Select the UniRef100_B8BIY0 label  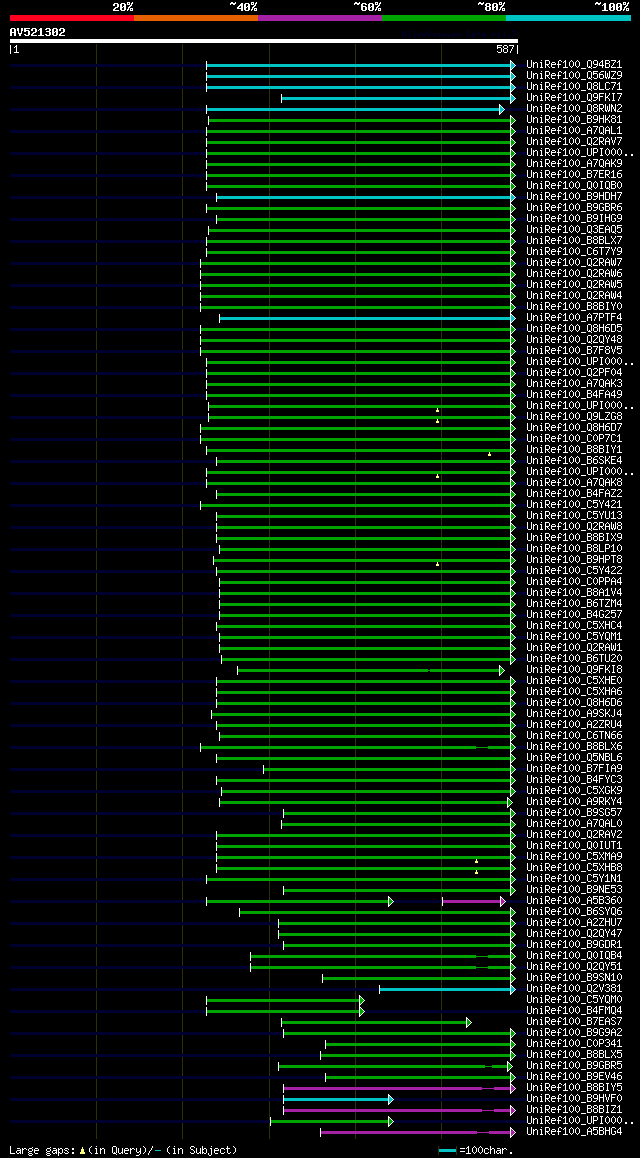click(574, 307)
